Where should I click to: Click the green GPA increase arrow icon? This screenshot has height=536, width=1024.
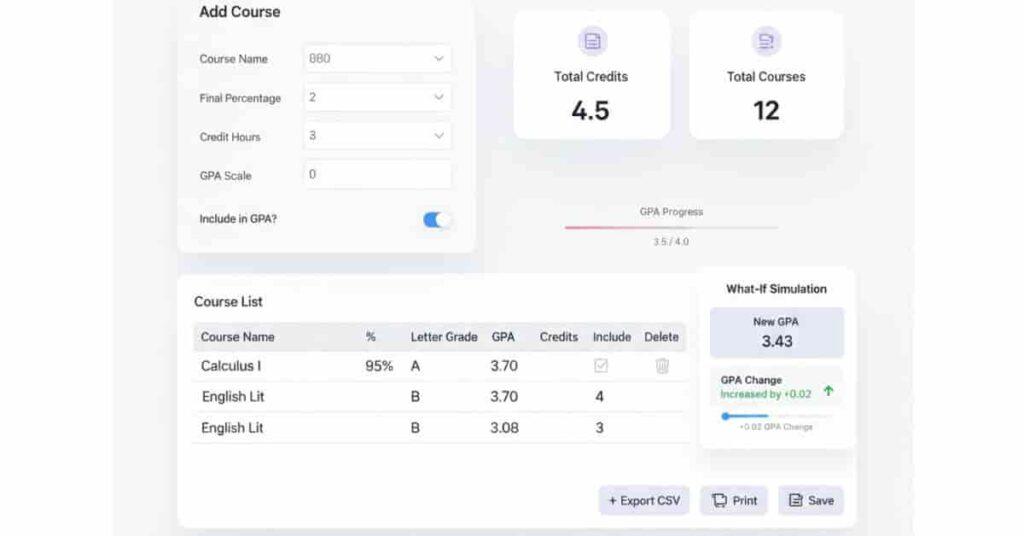(x=828, y=391)
